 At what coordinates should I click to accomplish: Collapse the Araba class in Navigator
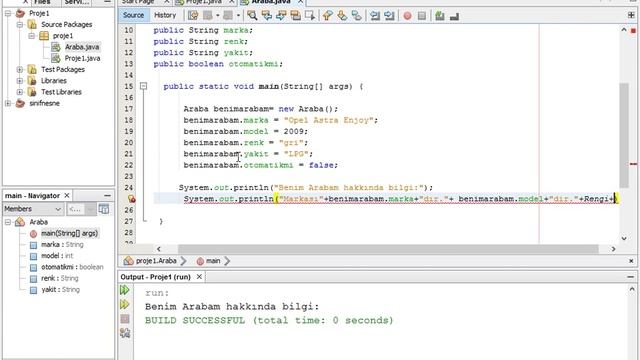tap(8, 222)
